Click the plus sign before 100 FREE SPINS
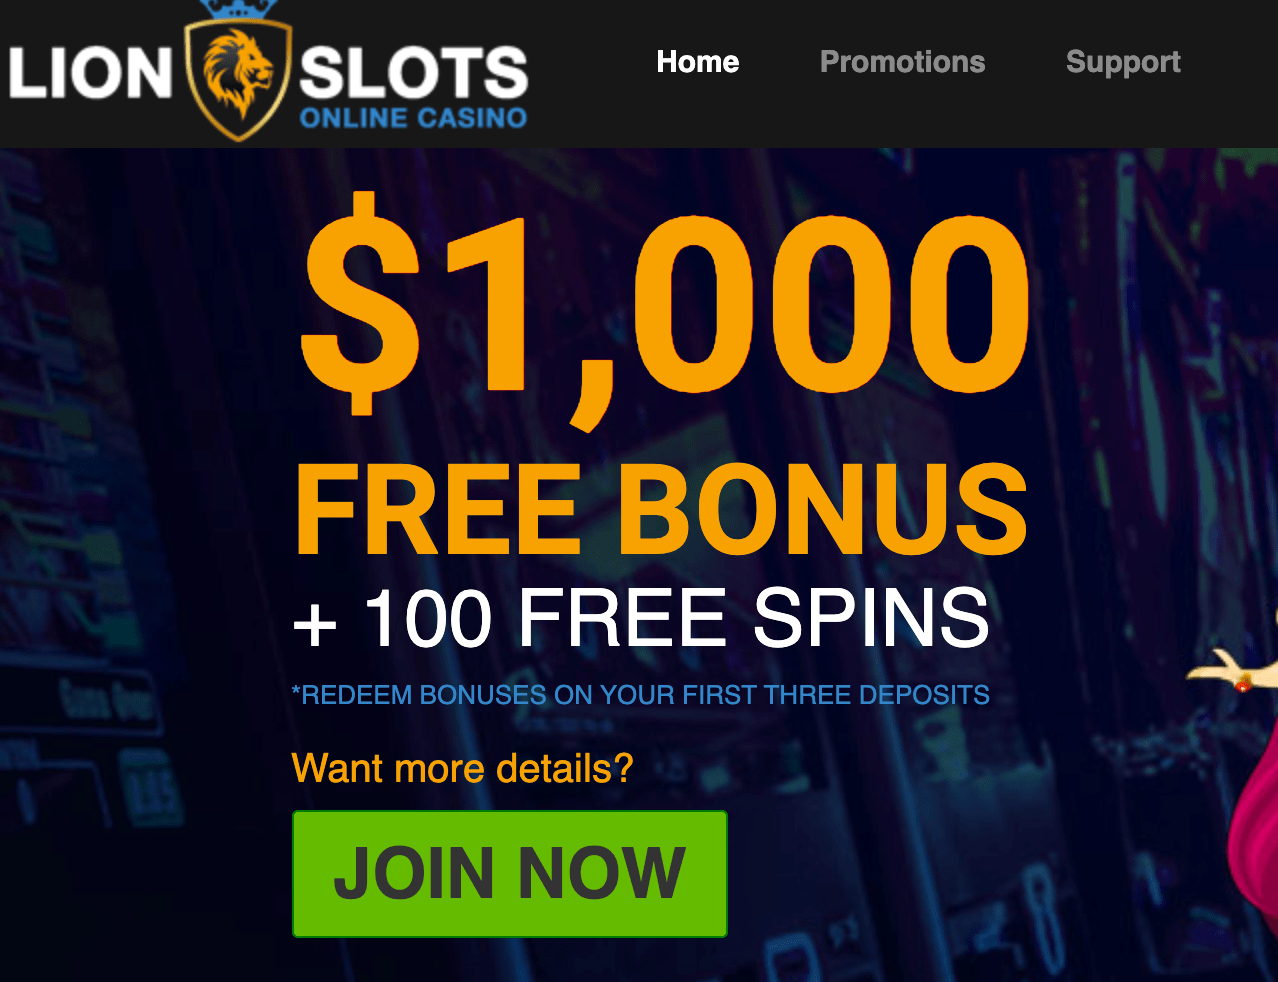The height and width of the screenshot is (982, 1278). click(315, 624)
